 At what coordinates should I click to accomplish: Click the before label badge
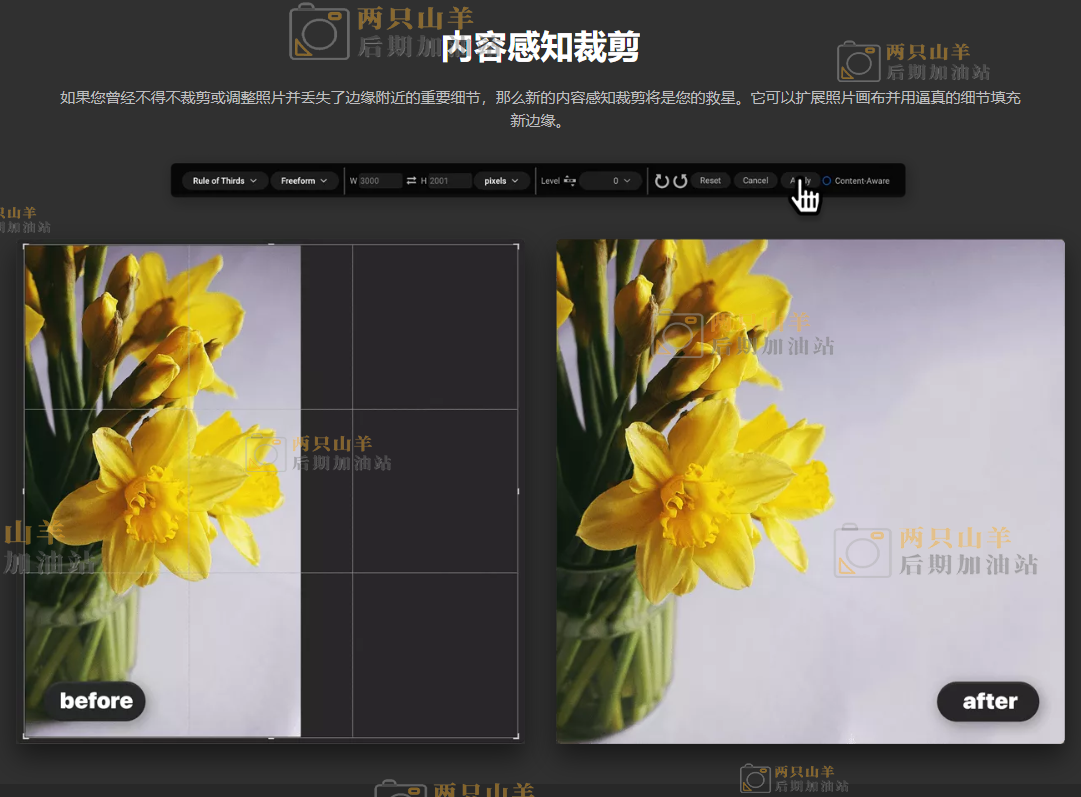(x=96, y=701)
